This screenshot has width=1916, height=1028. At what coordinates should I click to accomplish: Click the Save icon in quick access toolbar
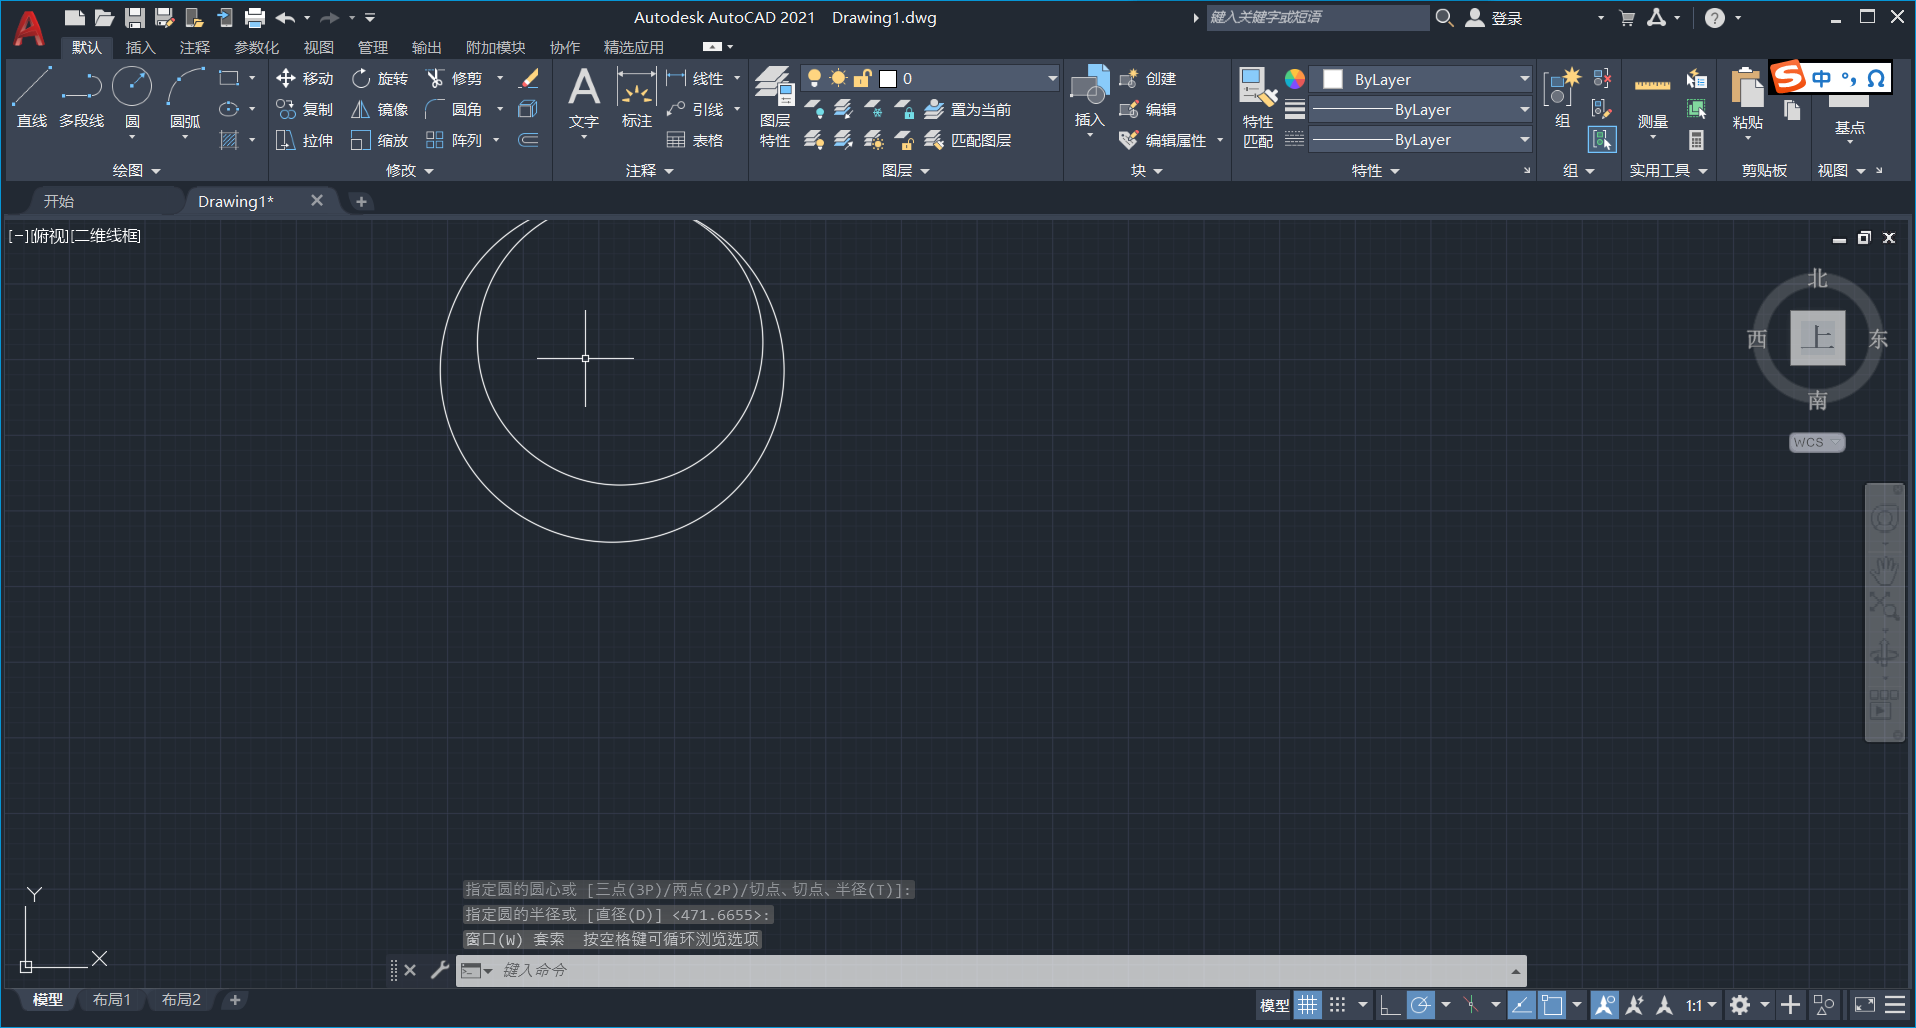(x=135, y=18)
